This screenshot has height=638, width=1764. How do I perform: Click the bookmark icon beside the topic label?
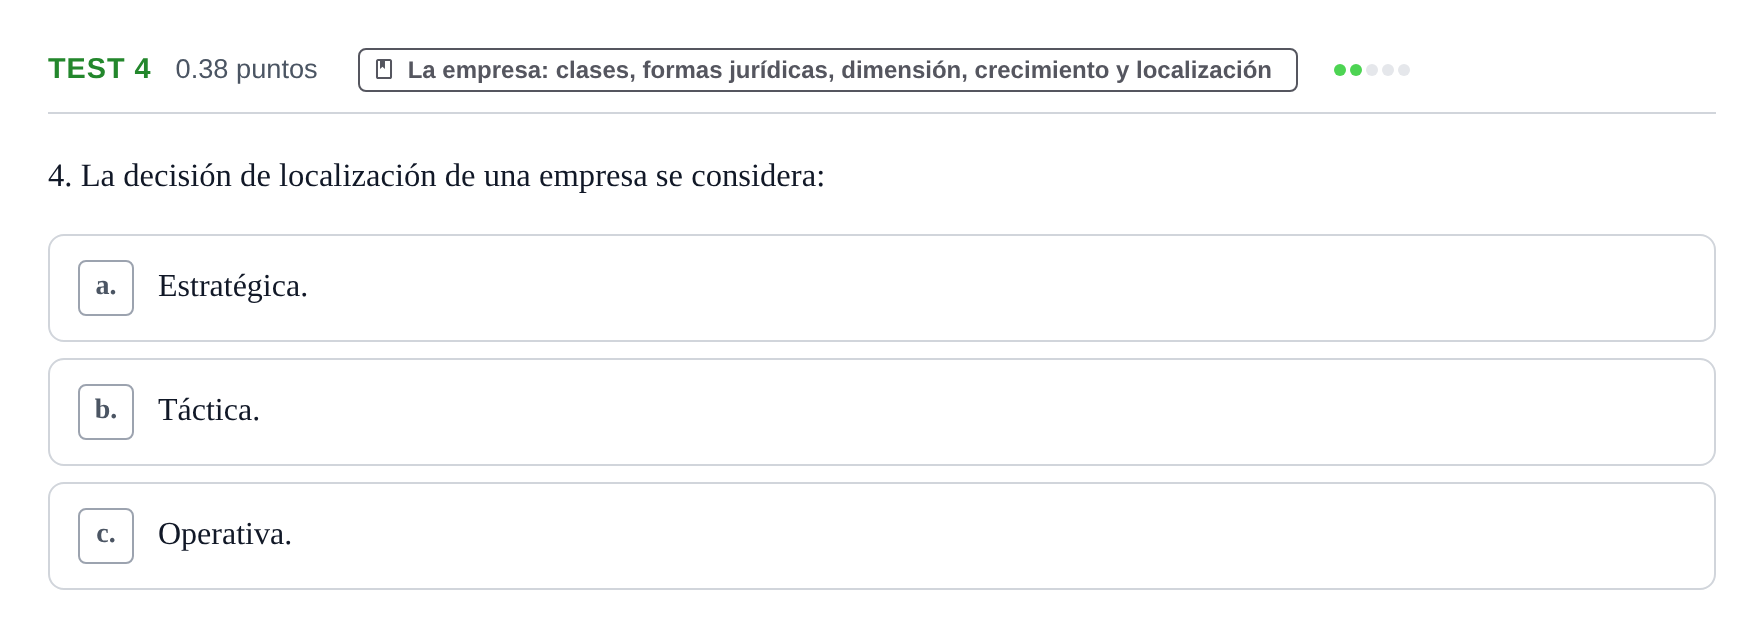tap(384, 69)
